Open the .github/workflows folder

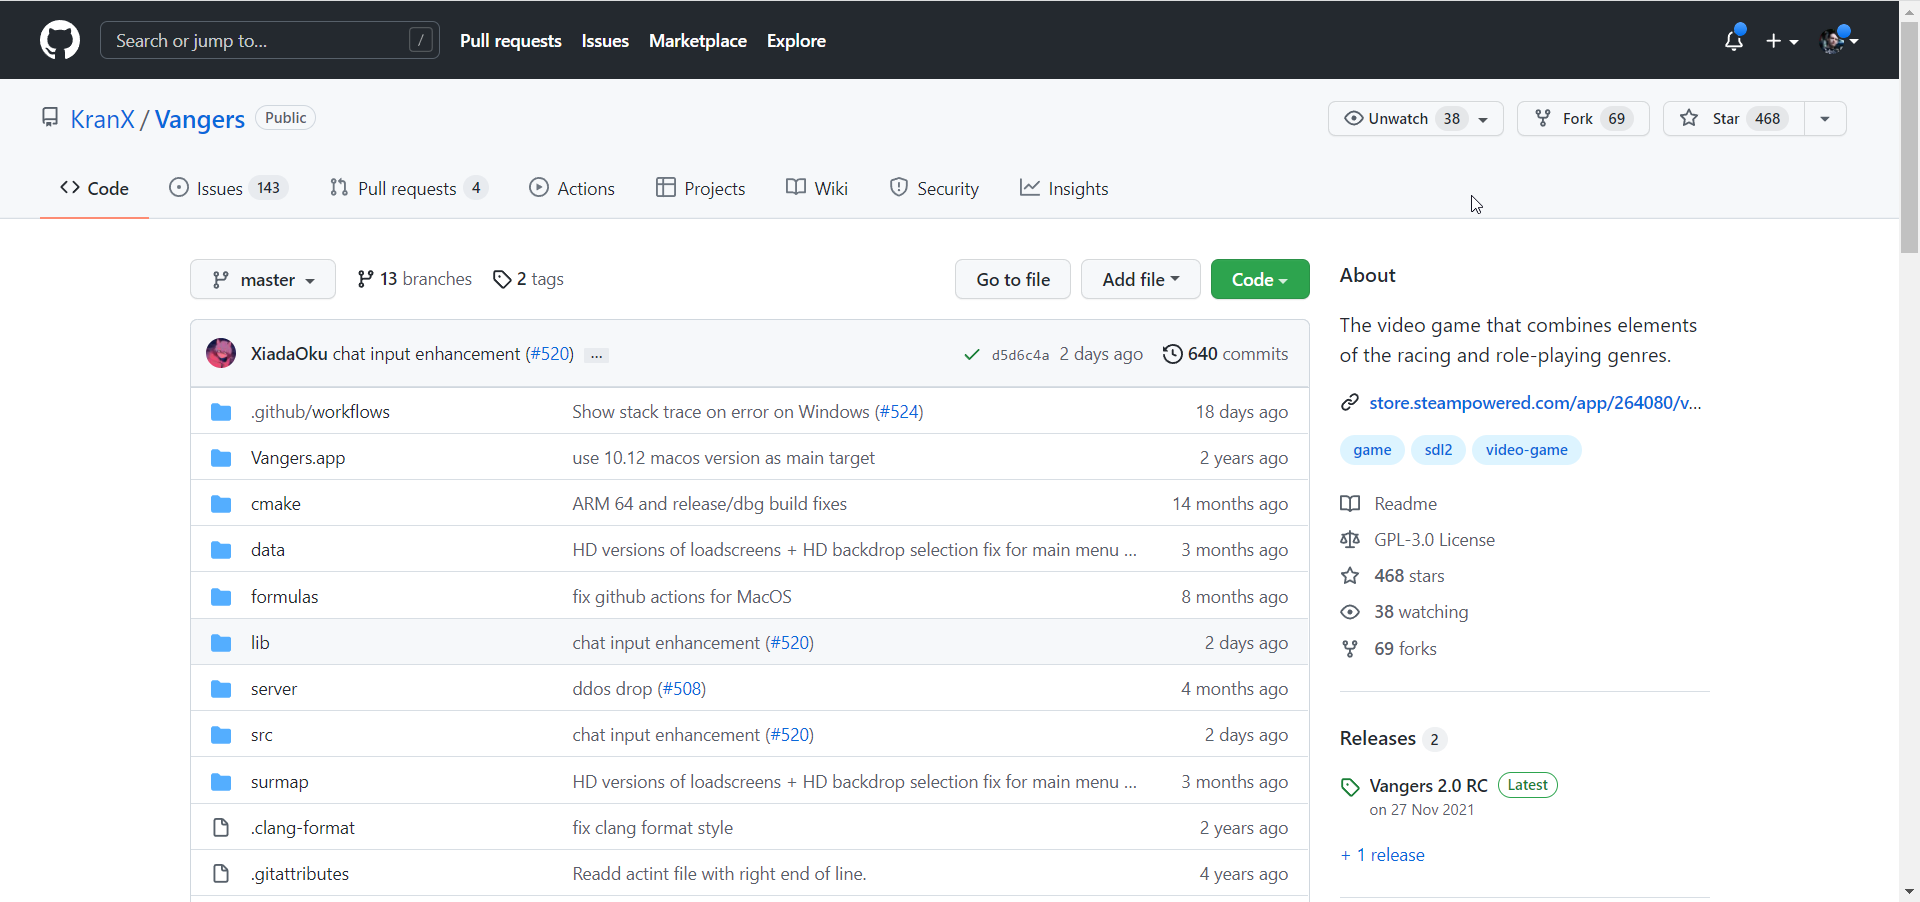[320, 411]
